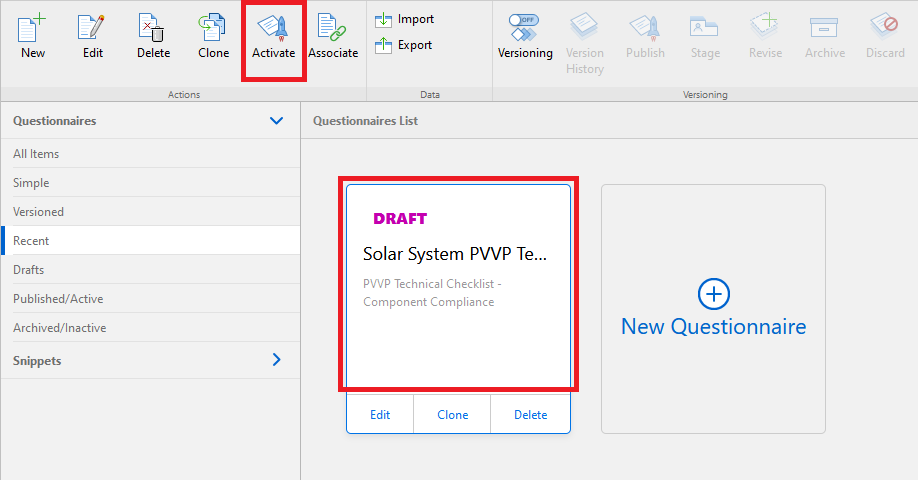Select the Published/Active filter

150,299
